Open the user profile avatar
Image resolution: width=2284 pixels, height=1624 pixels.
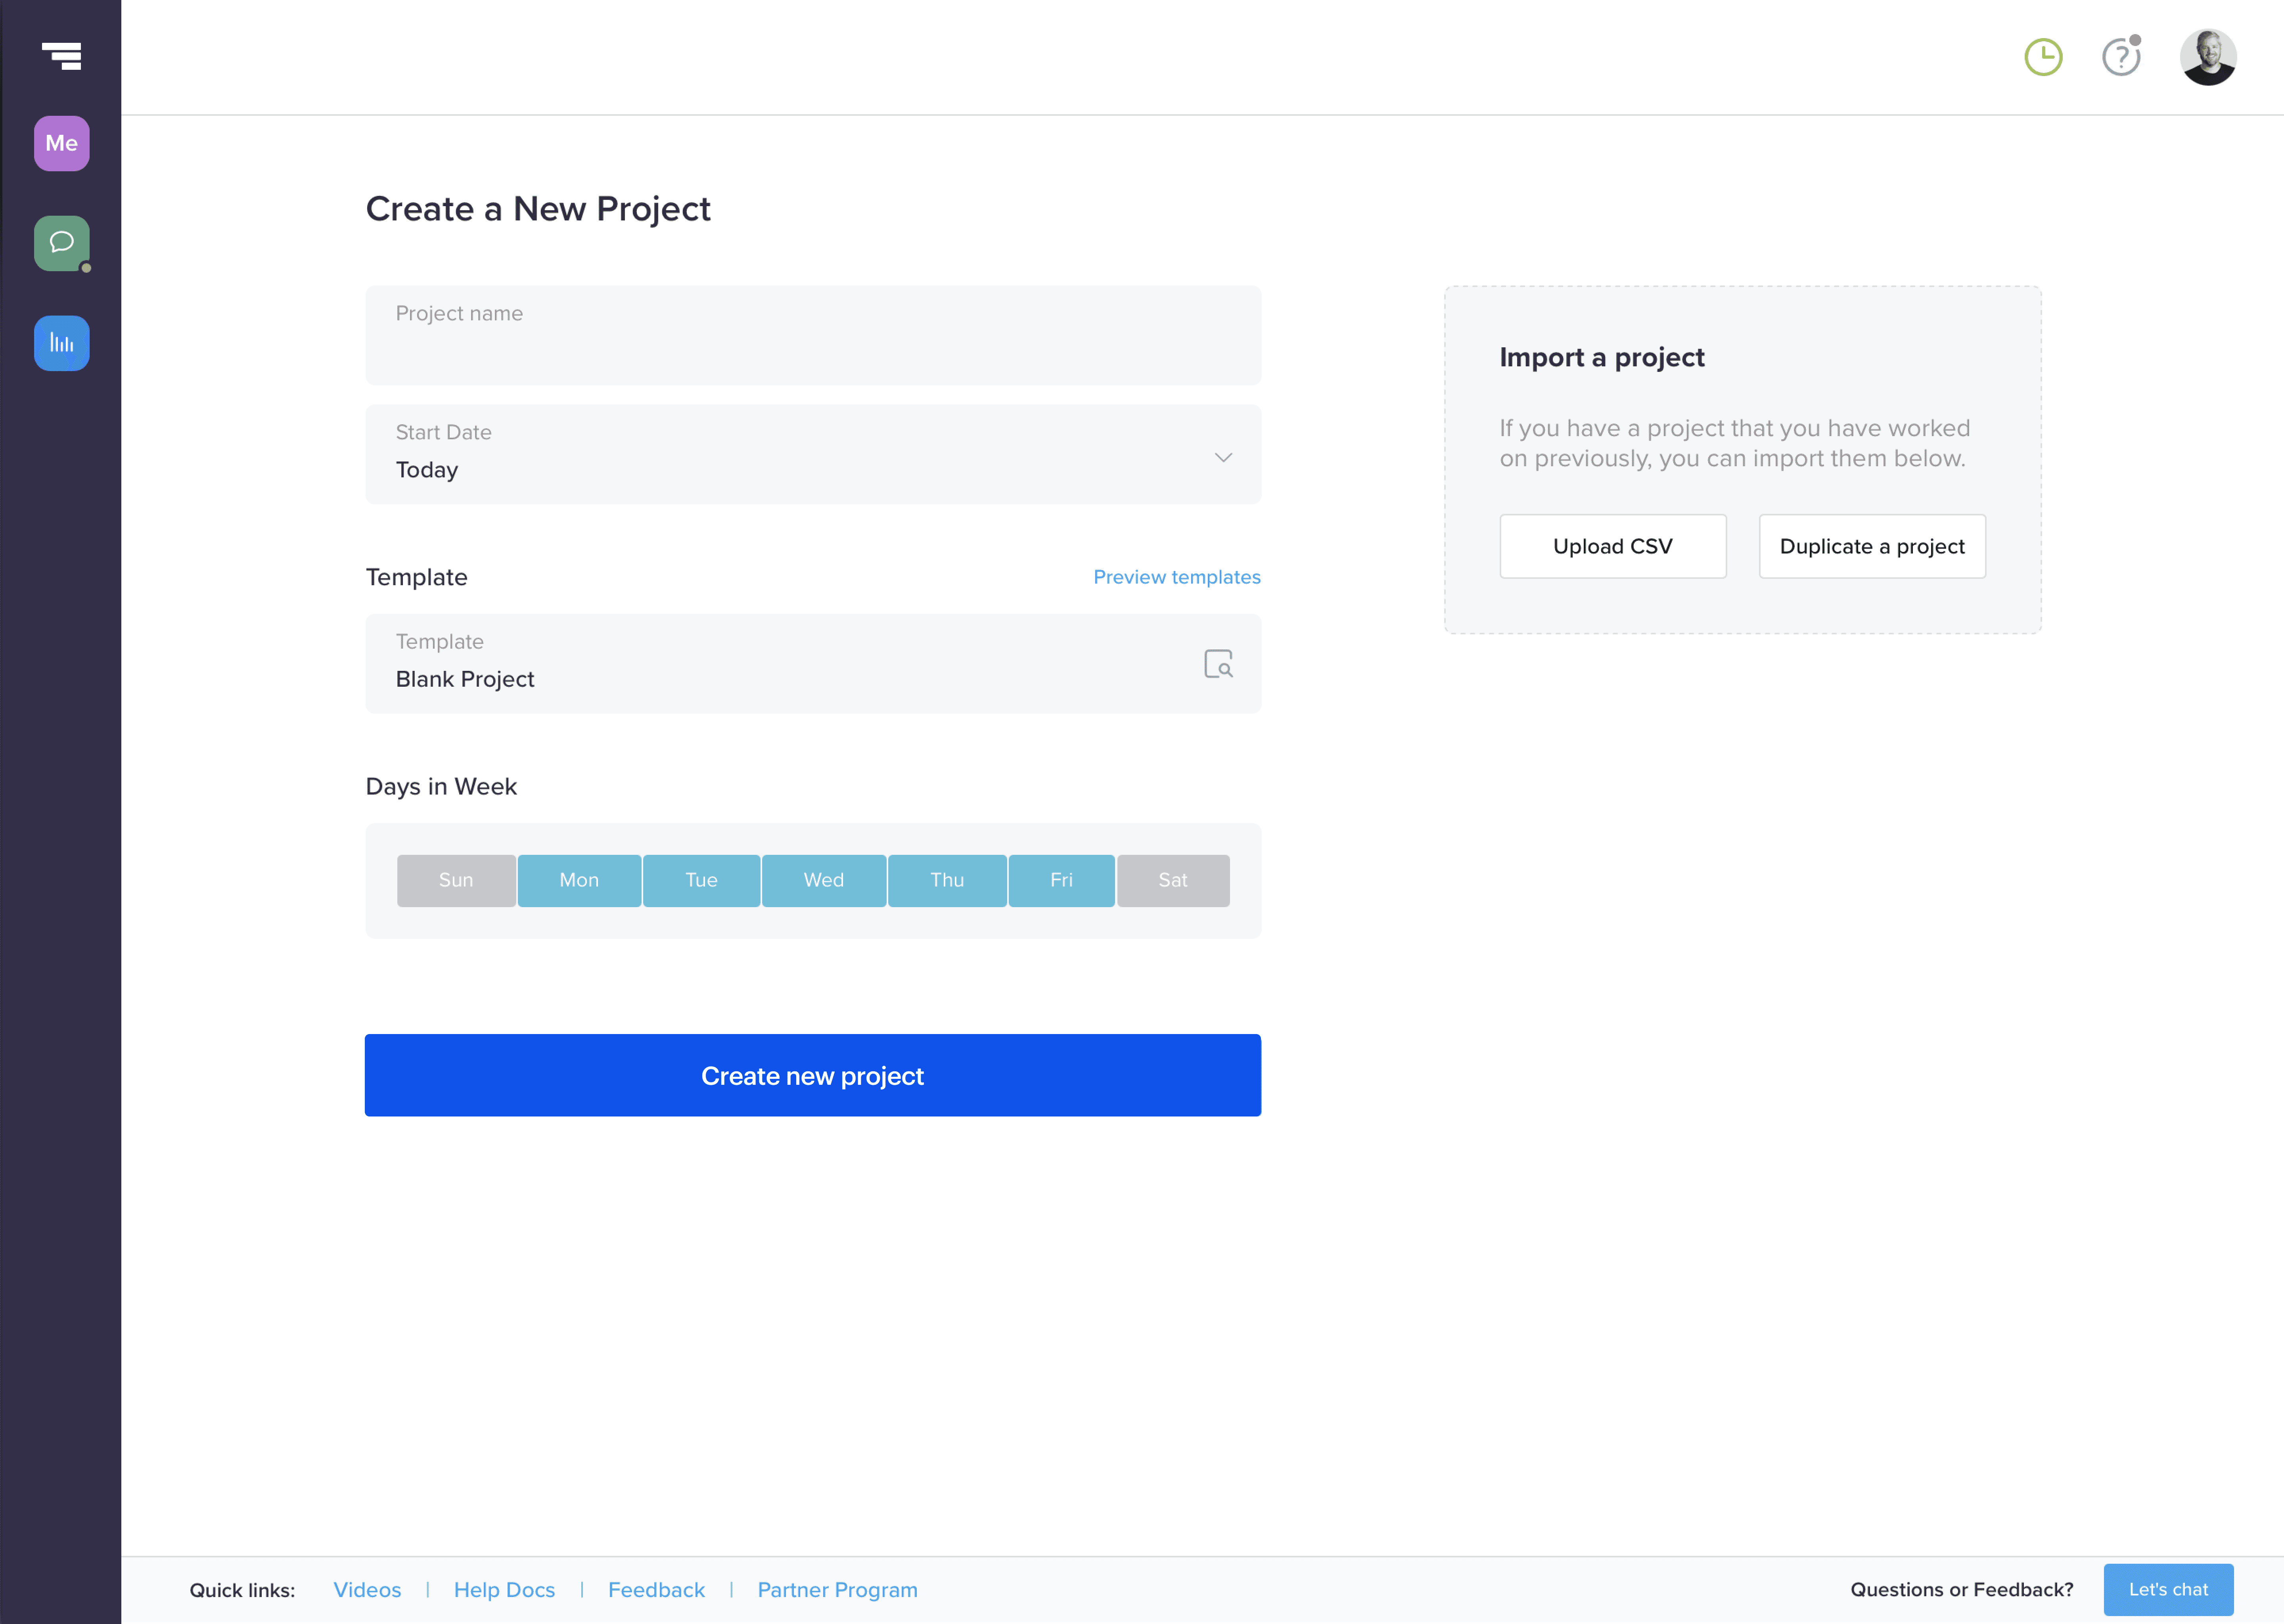tap(2207, 57)
